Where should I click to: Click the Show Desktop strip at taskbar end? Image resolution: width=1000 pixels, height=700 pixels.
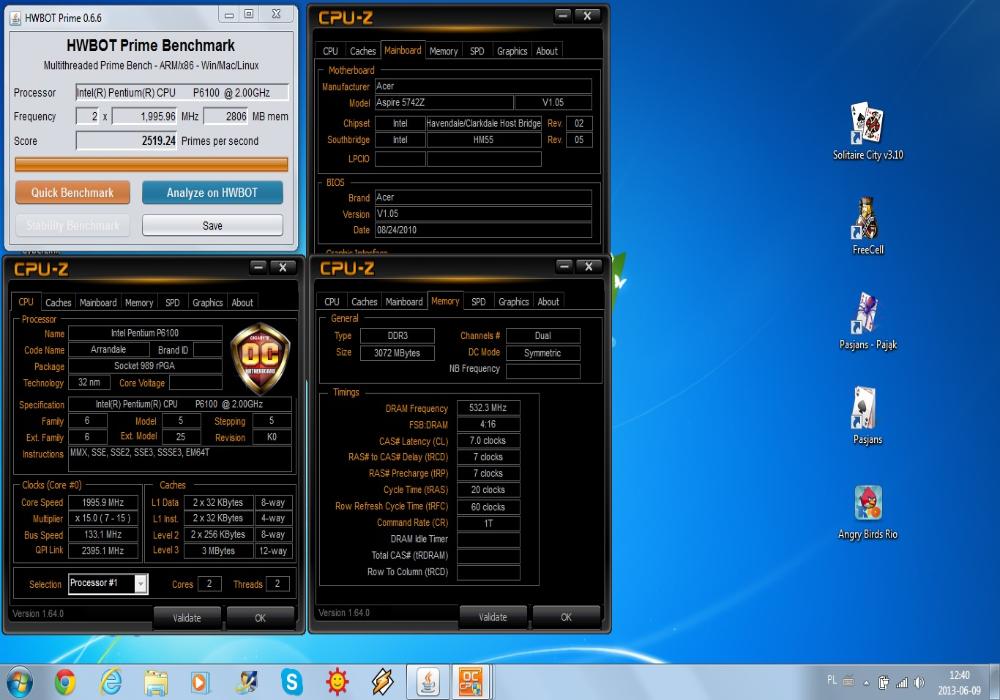[x=994, y=682]
